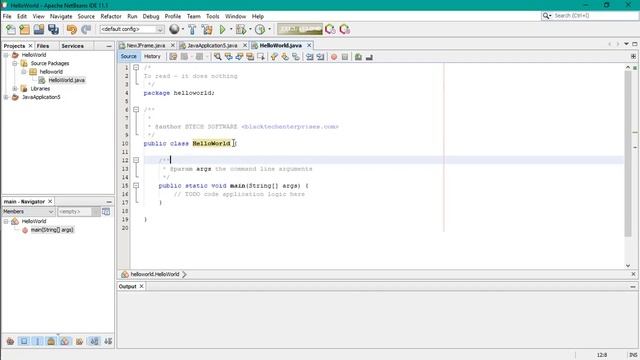Click the Debug Project icon
This screenshot has width=640, height=360.
[x=241, y=29]
